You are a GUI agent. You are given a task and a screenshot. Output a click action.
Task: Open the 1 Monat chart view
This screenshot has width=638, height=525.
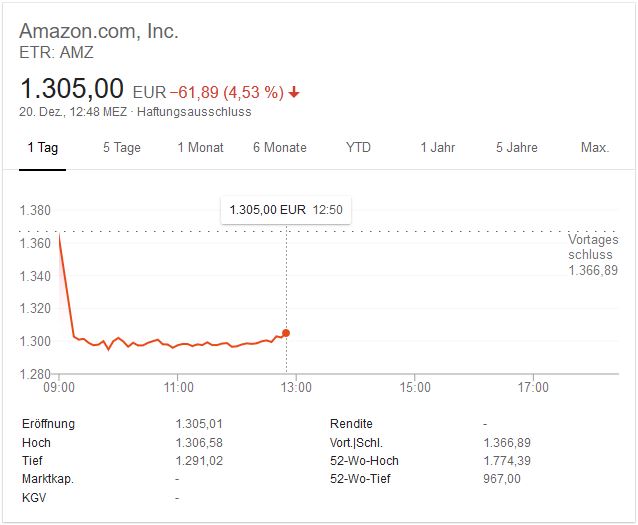(200, 148)
